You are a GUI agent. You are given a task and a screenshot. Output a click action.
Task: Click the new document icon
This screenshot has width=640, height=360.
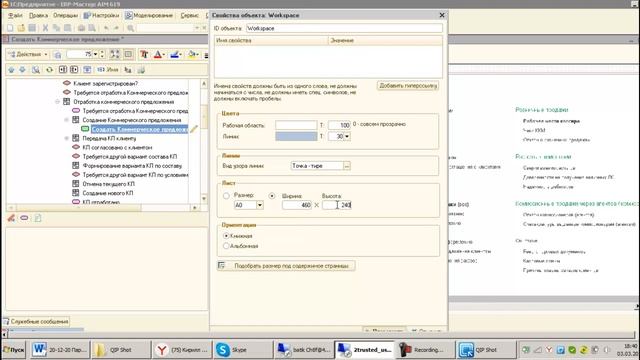(x=10, y=28)
